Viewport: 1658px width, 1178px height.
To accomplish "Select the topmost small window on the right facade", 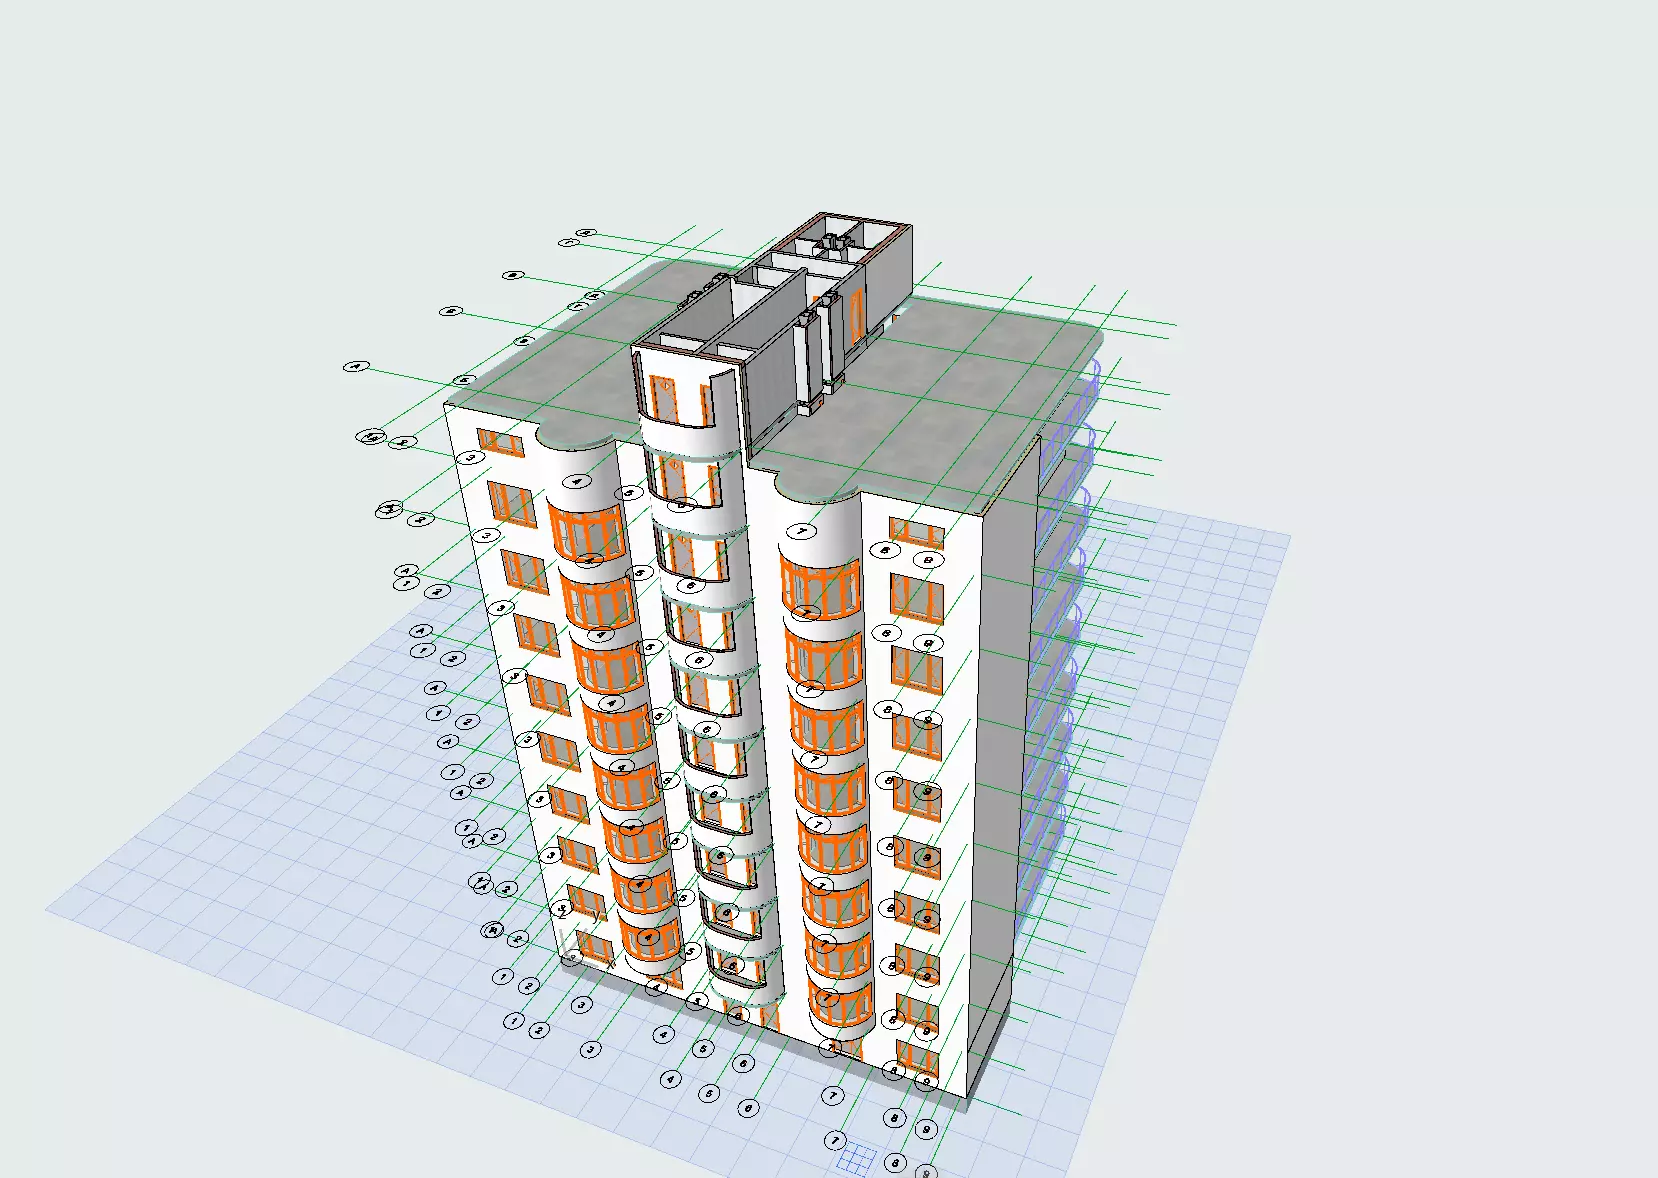I will click(916, 533).
